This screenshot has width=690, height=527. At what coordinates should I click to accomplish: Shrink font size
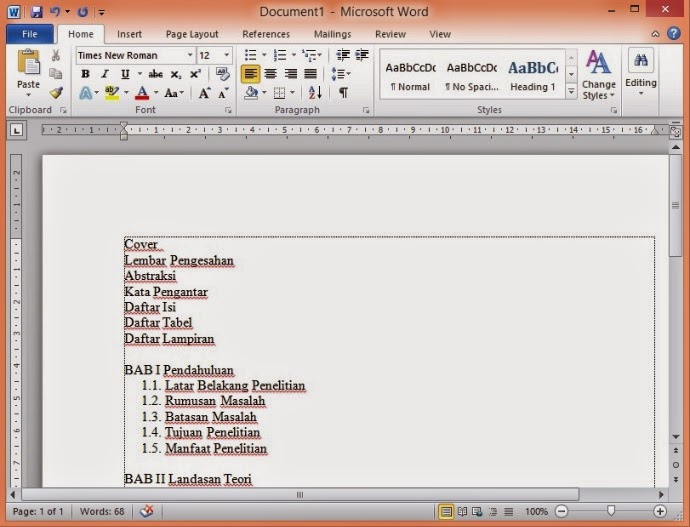(x=224, y=93)
